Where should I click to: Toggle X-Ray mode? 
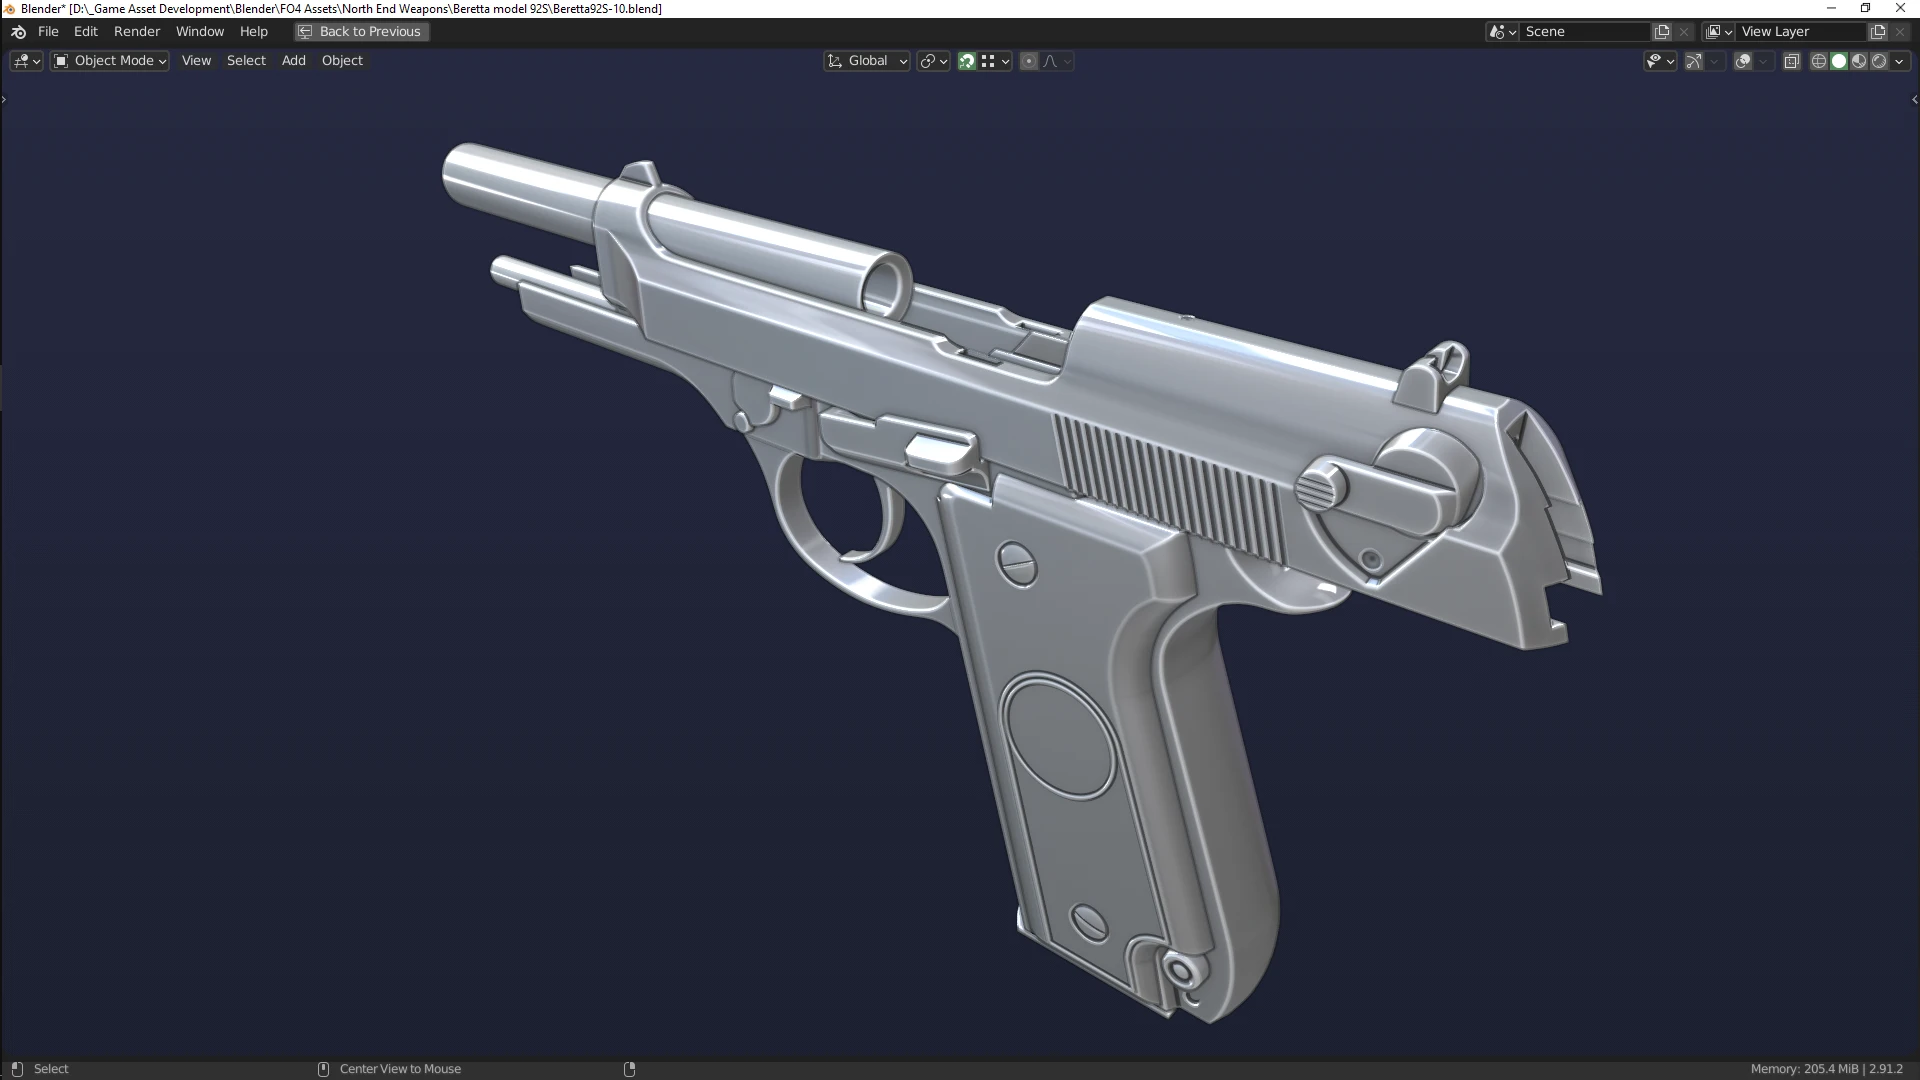[1791, 61]
